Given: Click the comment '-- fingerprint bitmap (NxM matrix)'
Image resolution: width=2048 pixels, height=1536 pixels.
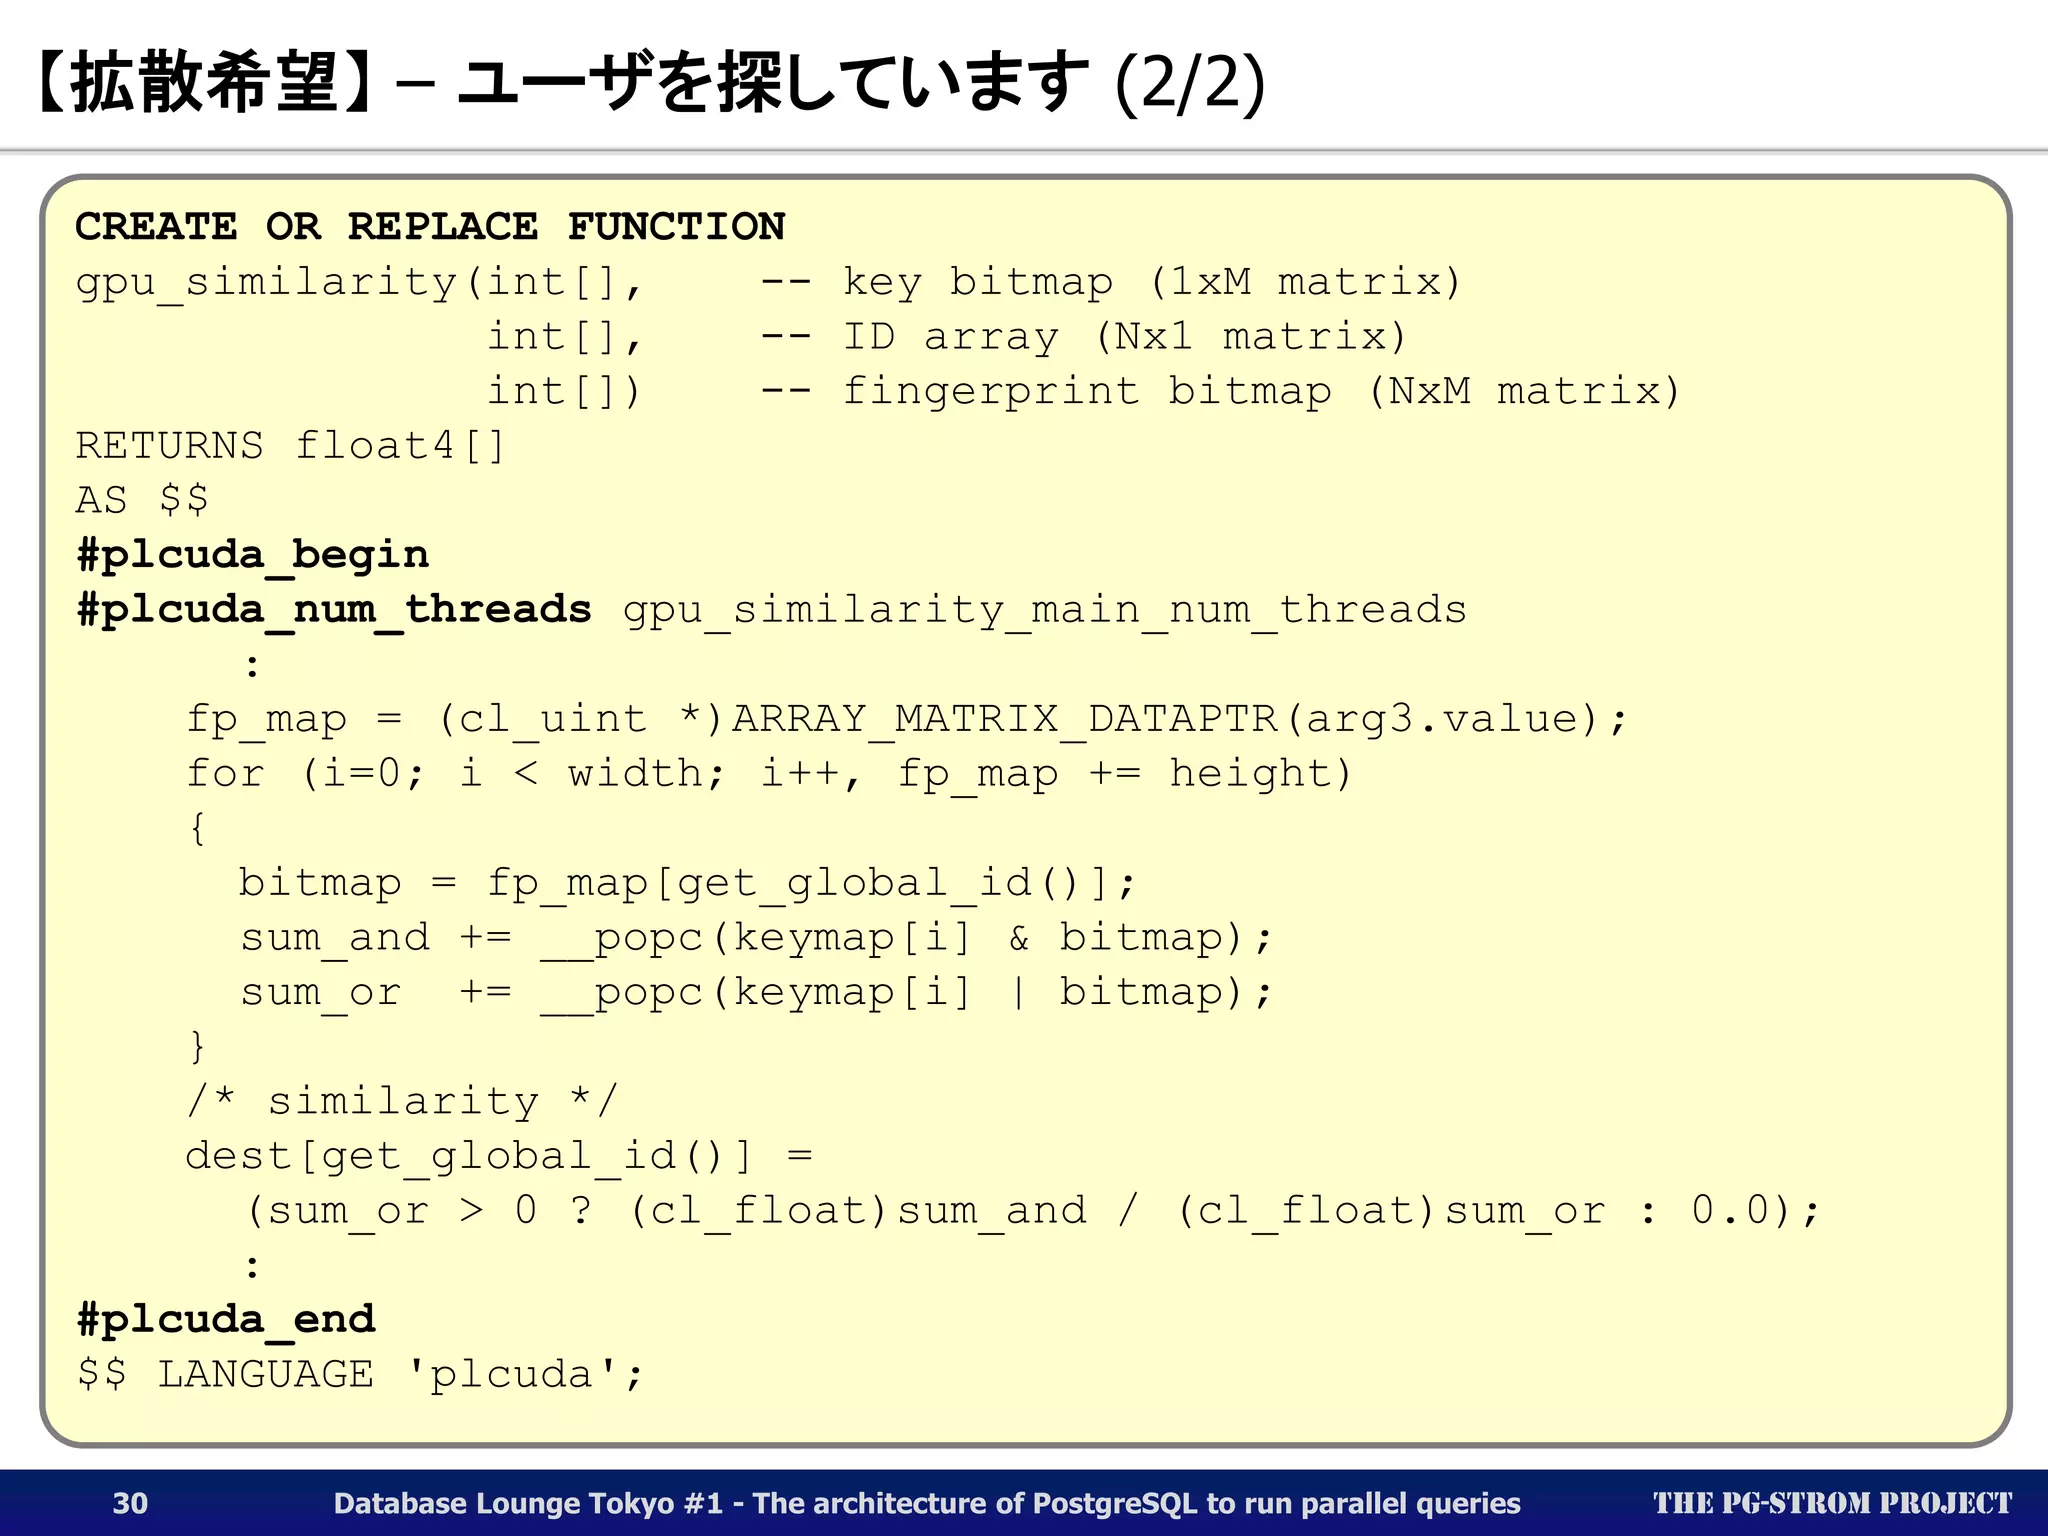Looking at the screenshot, I should point(1220,392).
